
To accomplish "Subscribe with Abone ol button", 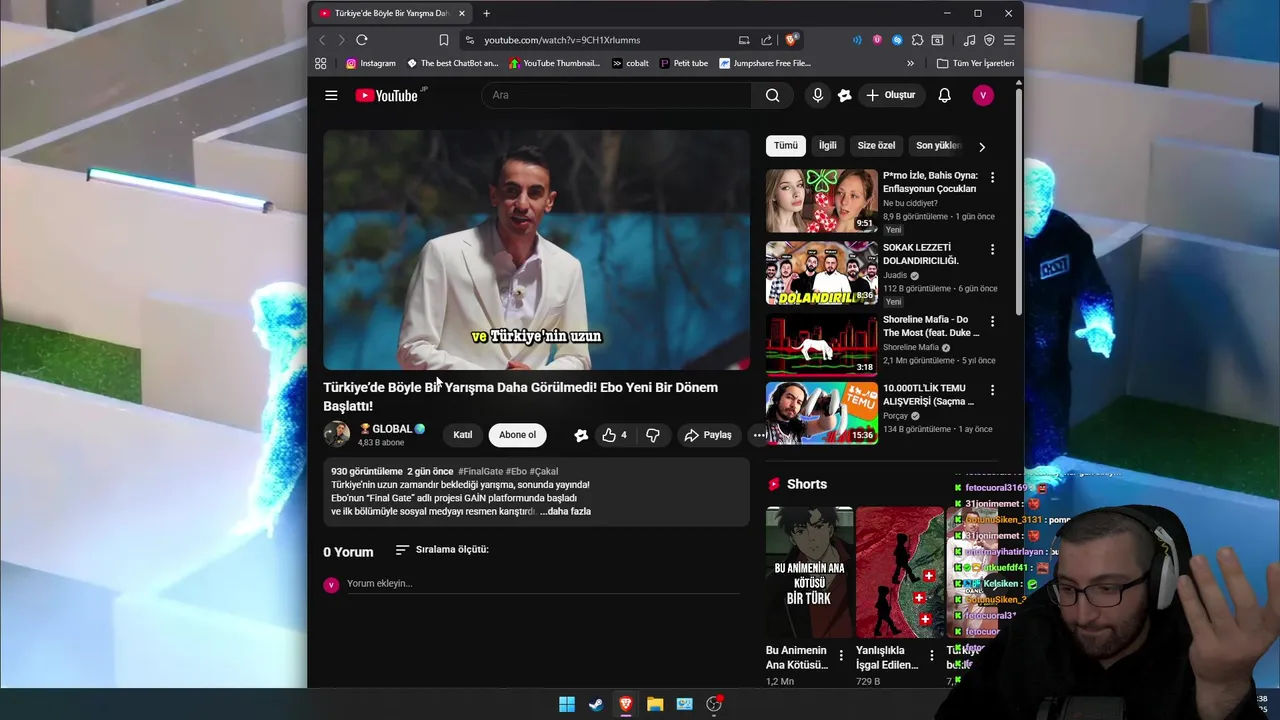I will tap(517, 435).
